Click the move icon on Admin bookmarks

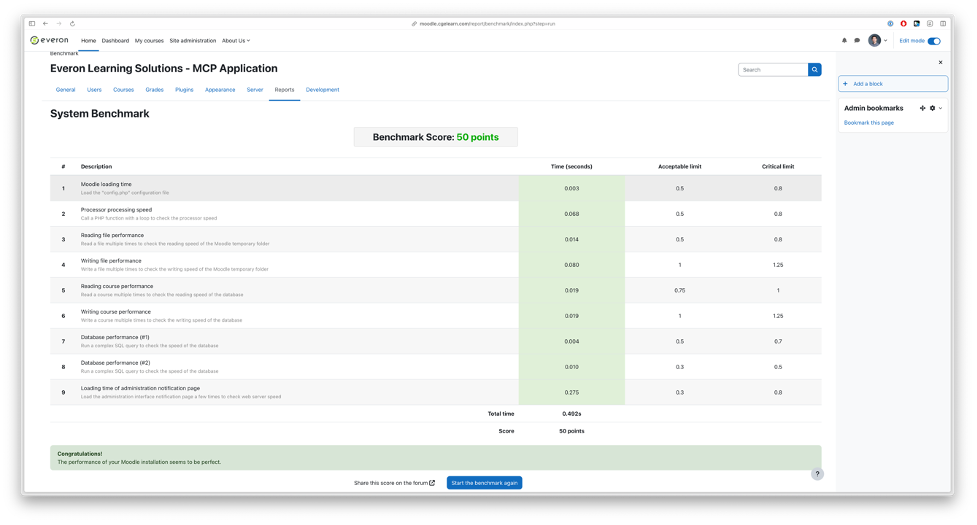(x=922, y=108)
